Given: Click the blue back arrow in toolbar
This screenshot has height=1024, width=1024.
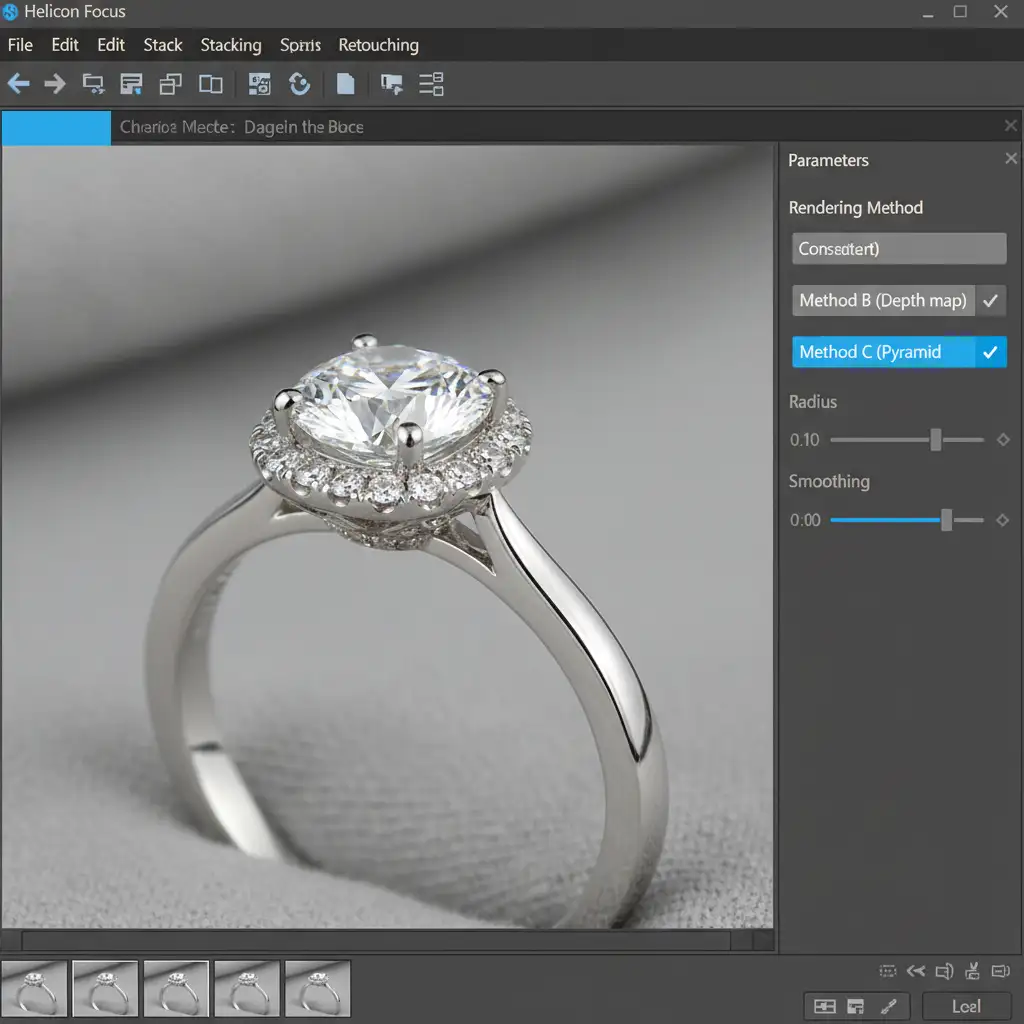Looking at the screenshot, I should click(18, 84).
